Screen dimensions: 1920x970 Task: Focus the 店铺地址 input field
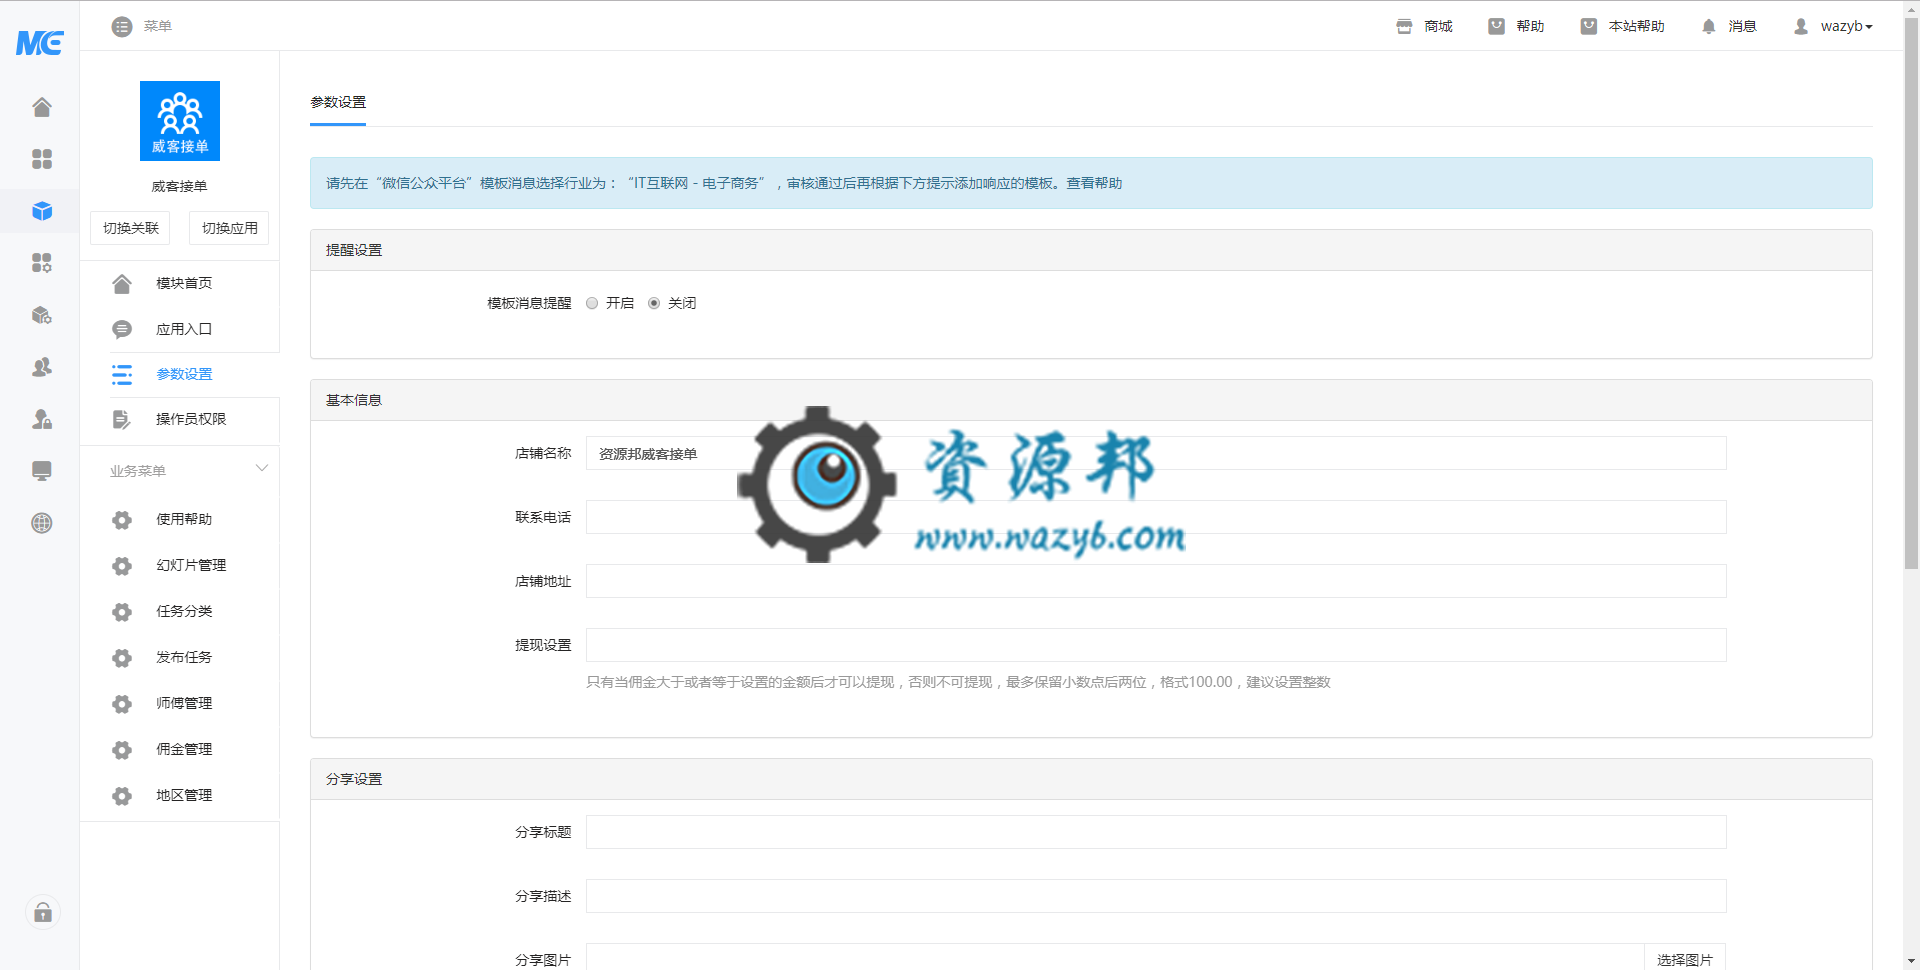pos(1156,581)
